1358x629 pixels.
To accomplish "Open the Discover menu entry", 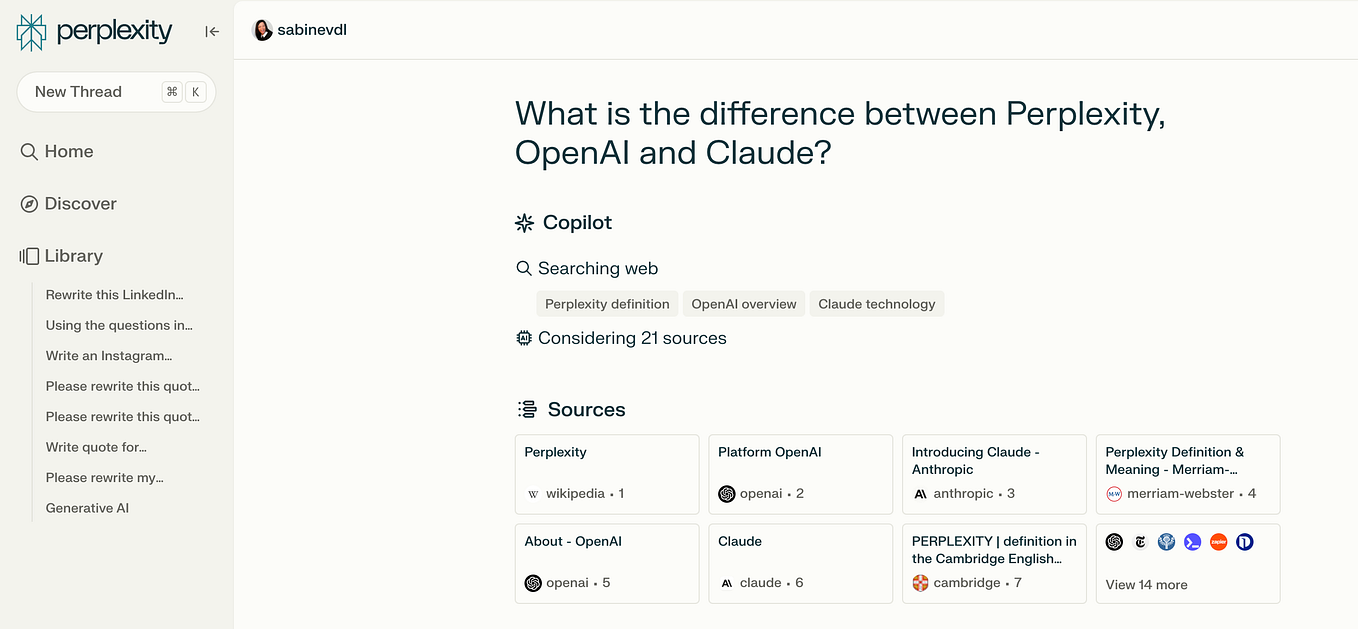I will pyautogui.click(x=79, y=203).
